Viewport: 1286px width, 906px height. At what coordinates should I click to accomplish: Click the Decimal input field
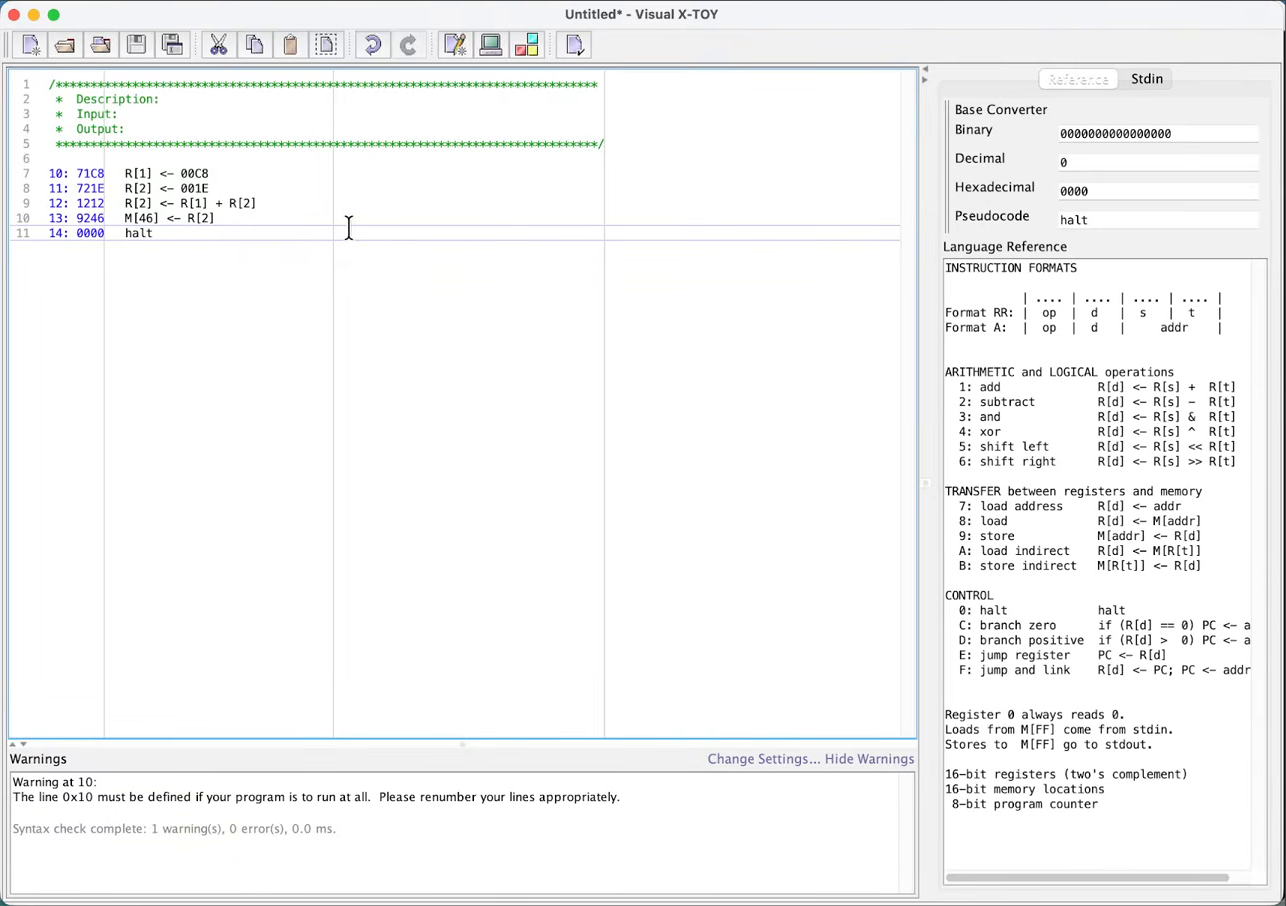click(1158, 162)
